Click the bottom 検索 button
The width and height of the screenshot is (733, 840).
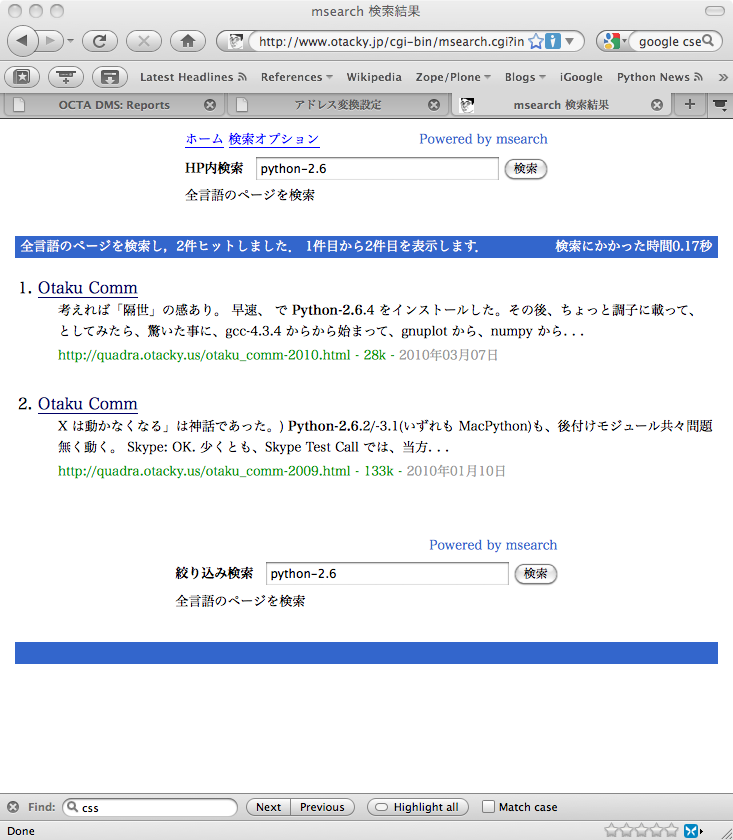[536, 574]
